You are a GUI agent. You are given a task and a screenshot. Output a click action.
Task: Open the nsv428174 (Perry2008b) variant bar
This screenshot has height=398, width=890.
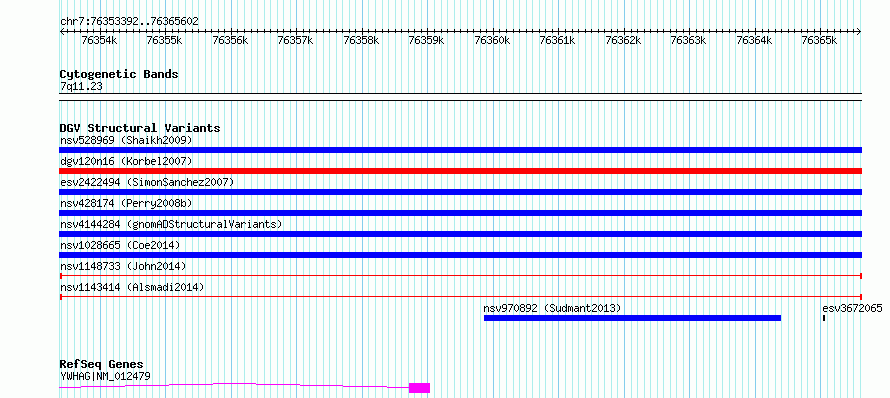tap(460, 213)
